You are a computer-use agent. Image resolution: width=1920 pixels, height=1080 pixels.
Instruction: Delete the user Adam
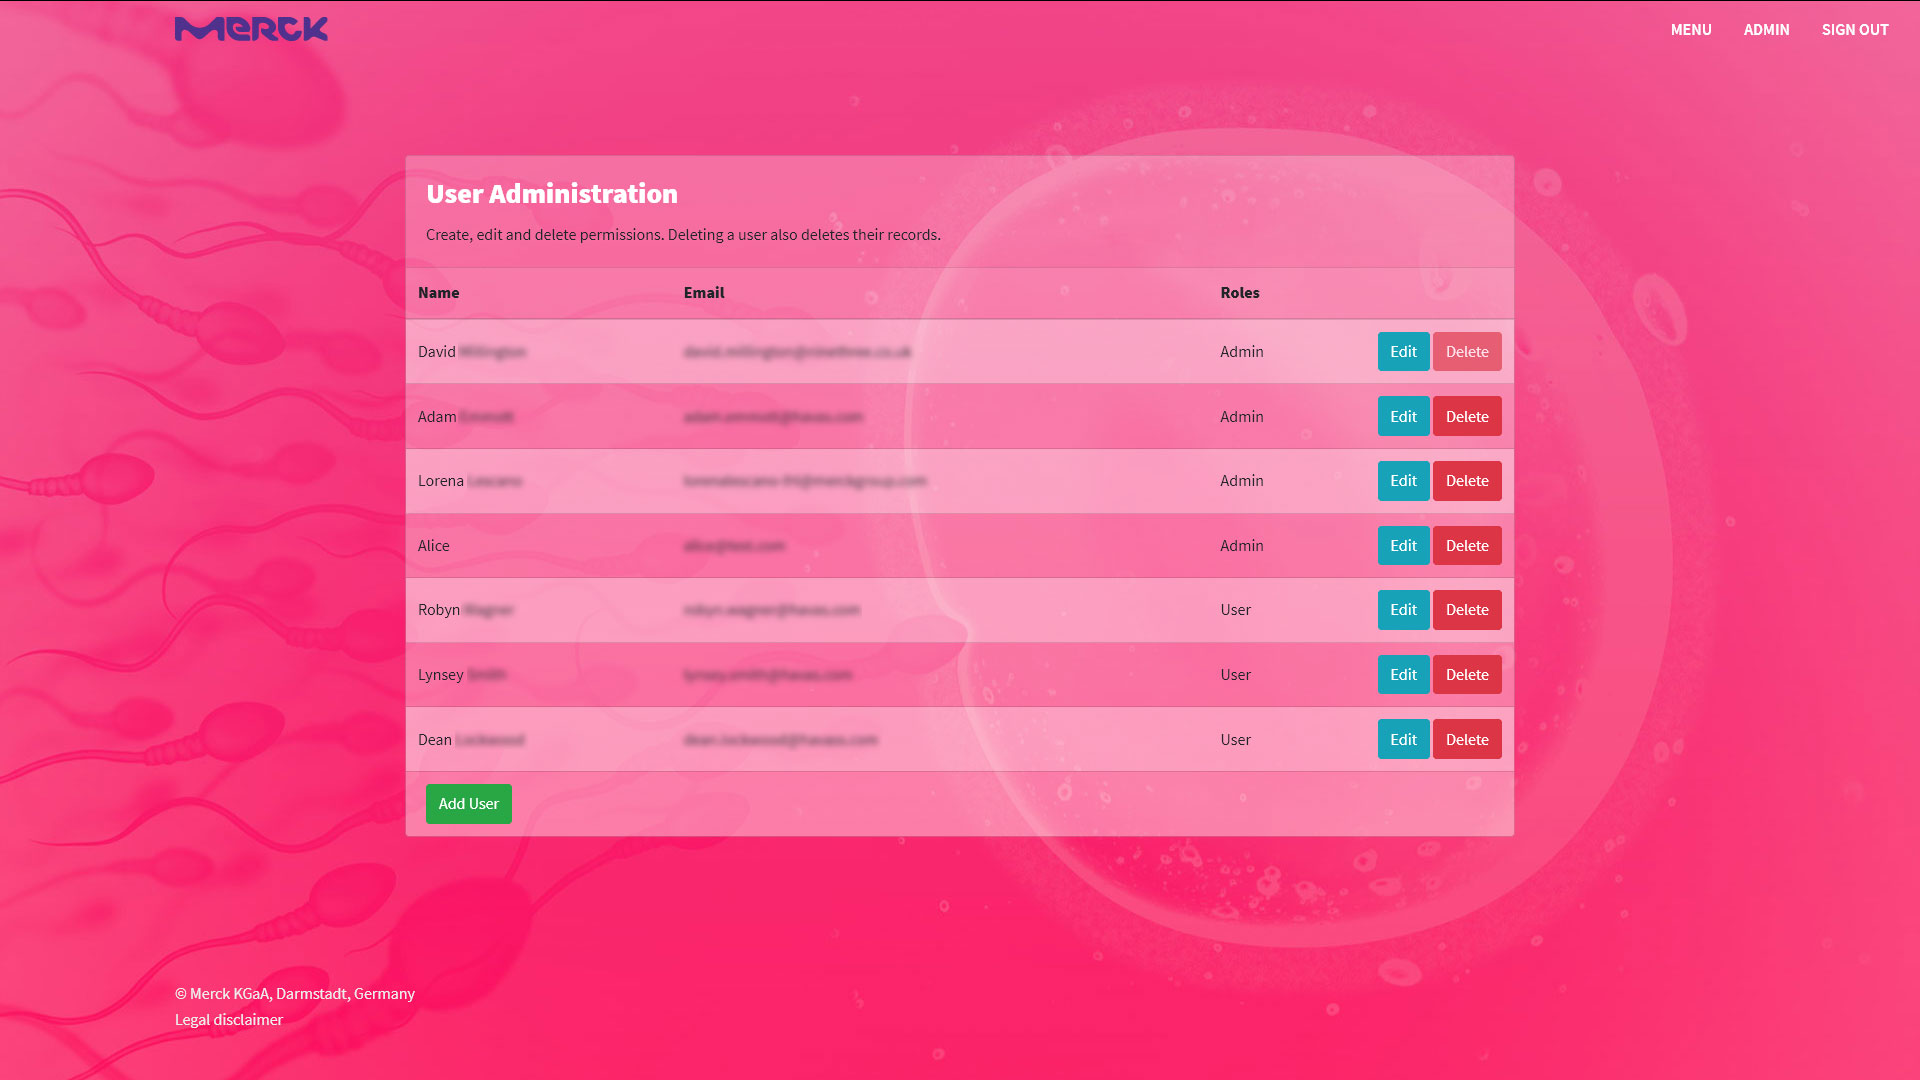click(x=1467, y=416)
